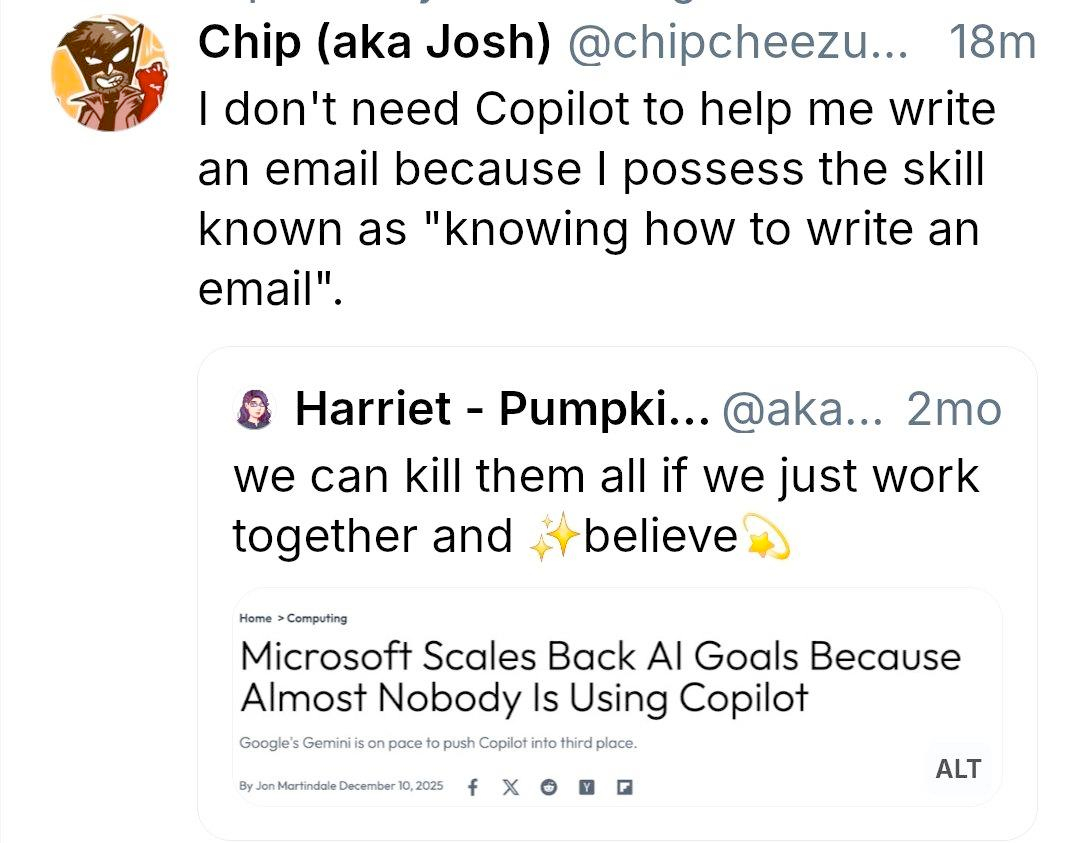Open Harriet - Pumpki... display name
Viewport: 1079px width, 843px height.
tap(502, 409)
